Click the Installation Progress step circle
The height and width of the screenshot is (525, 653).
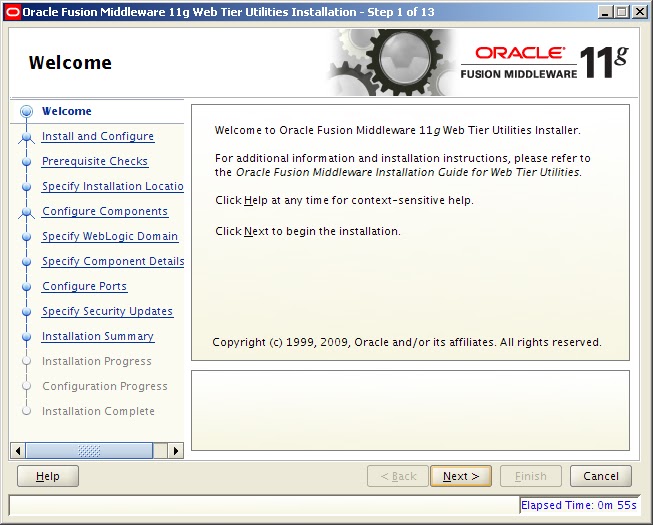pos(27,361)
